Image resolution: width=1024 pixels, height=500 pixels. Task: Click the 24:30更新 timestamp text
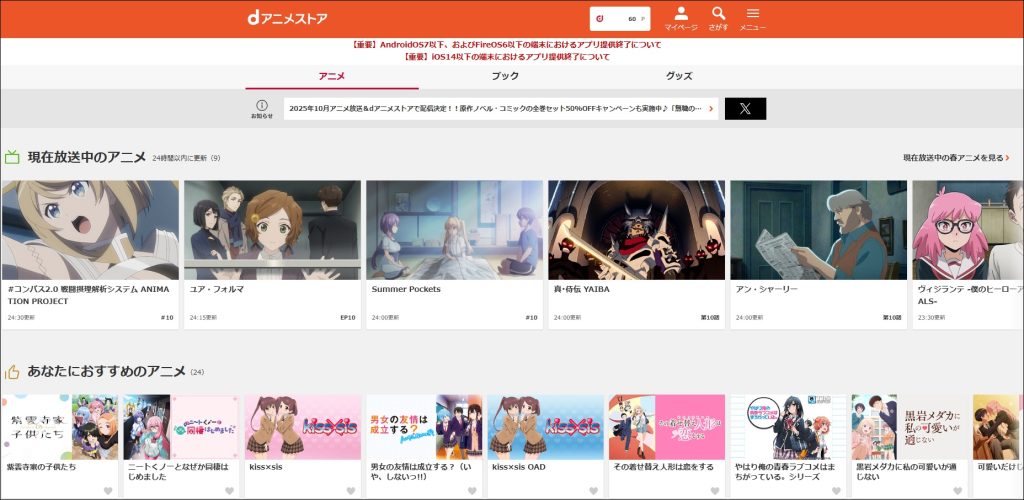[x=22, y=318]
